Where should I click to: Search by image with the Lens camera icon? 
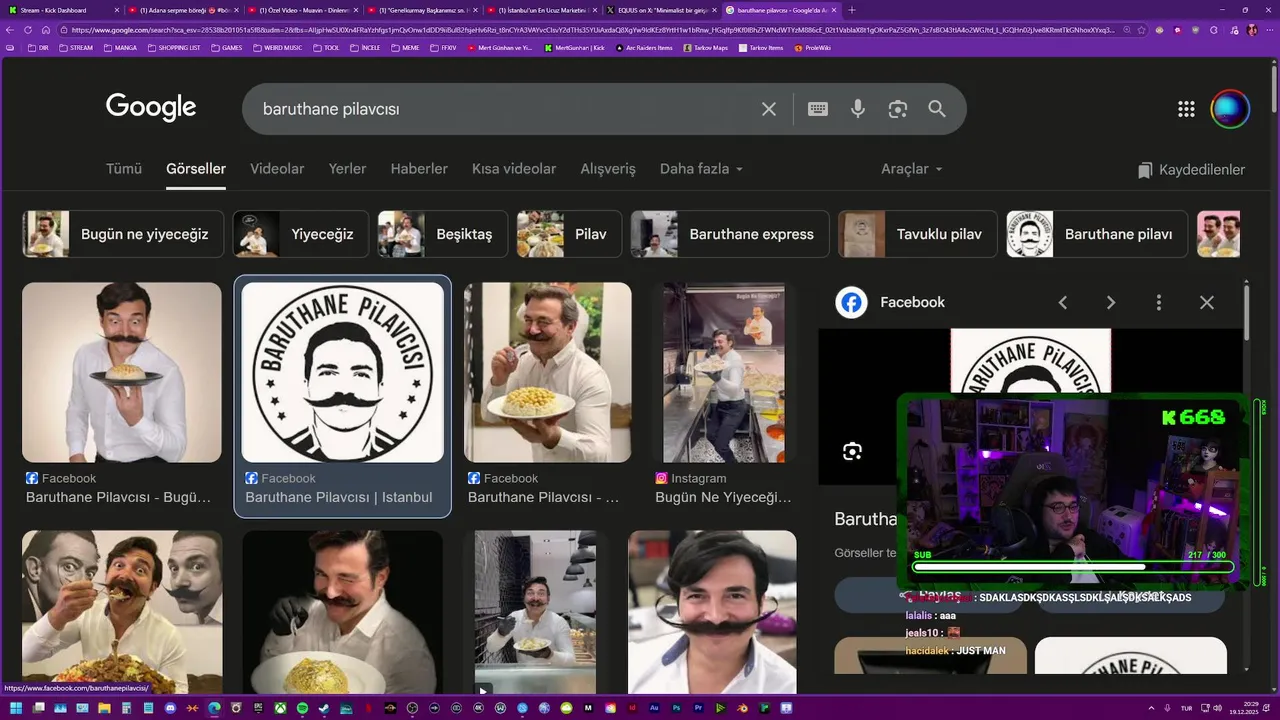tap(898, 109)
